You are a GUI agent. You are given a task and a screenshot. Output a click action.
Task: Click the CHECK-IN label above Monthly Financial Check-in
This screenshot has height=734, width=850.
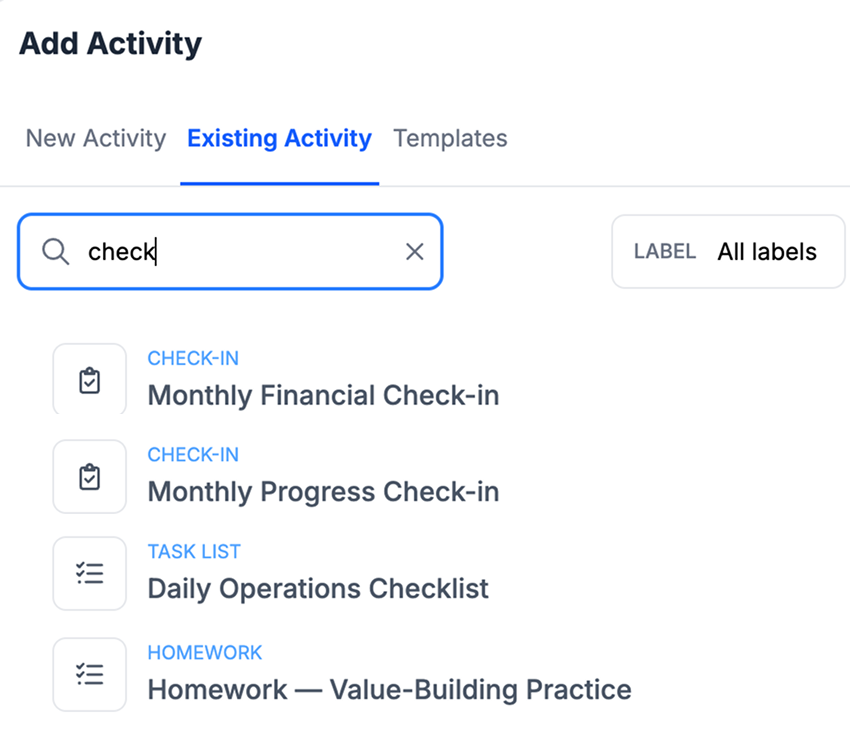pyautogui.click(x=193, y=358)
